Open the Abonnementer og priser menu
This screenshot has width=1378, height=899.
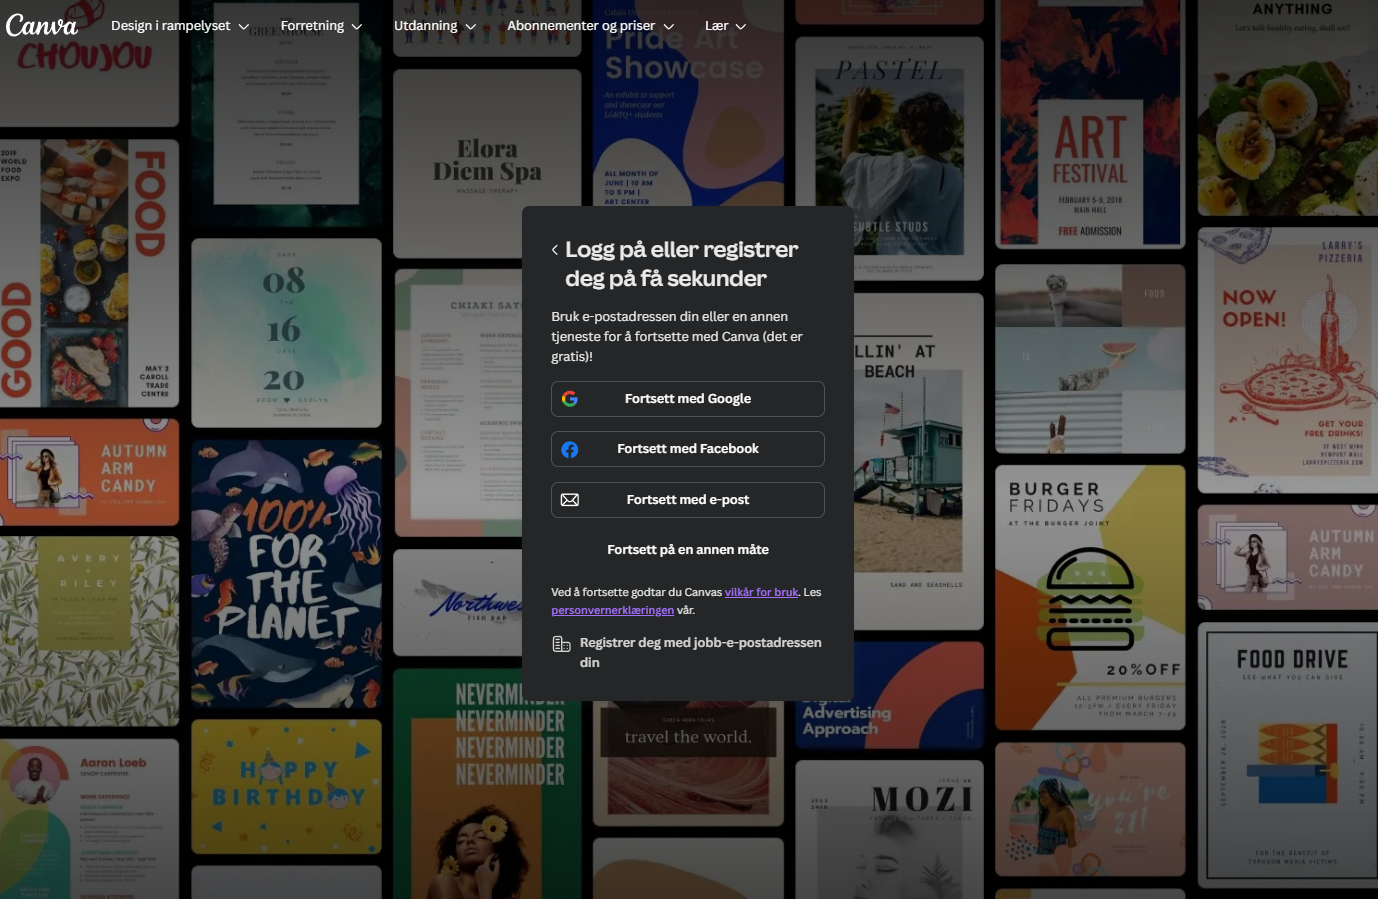(x=590, y=26)
